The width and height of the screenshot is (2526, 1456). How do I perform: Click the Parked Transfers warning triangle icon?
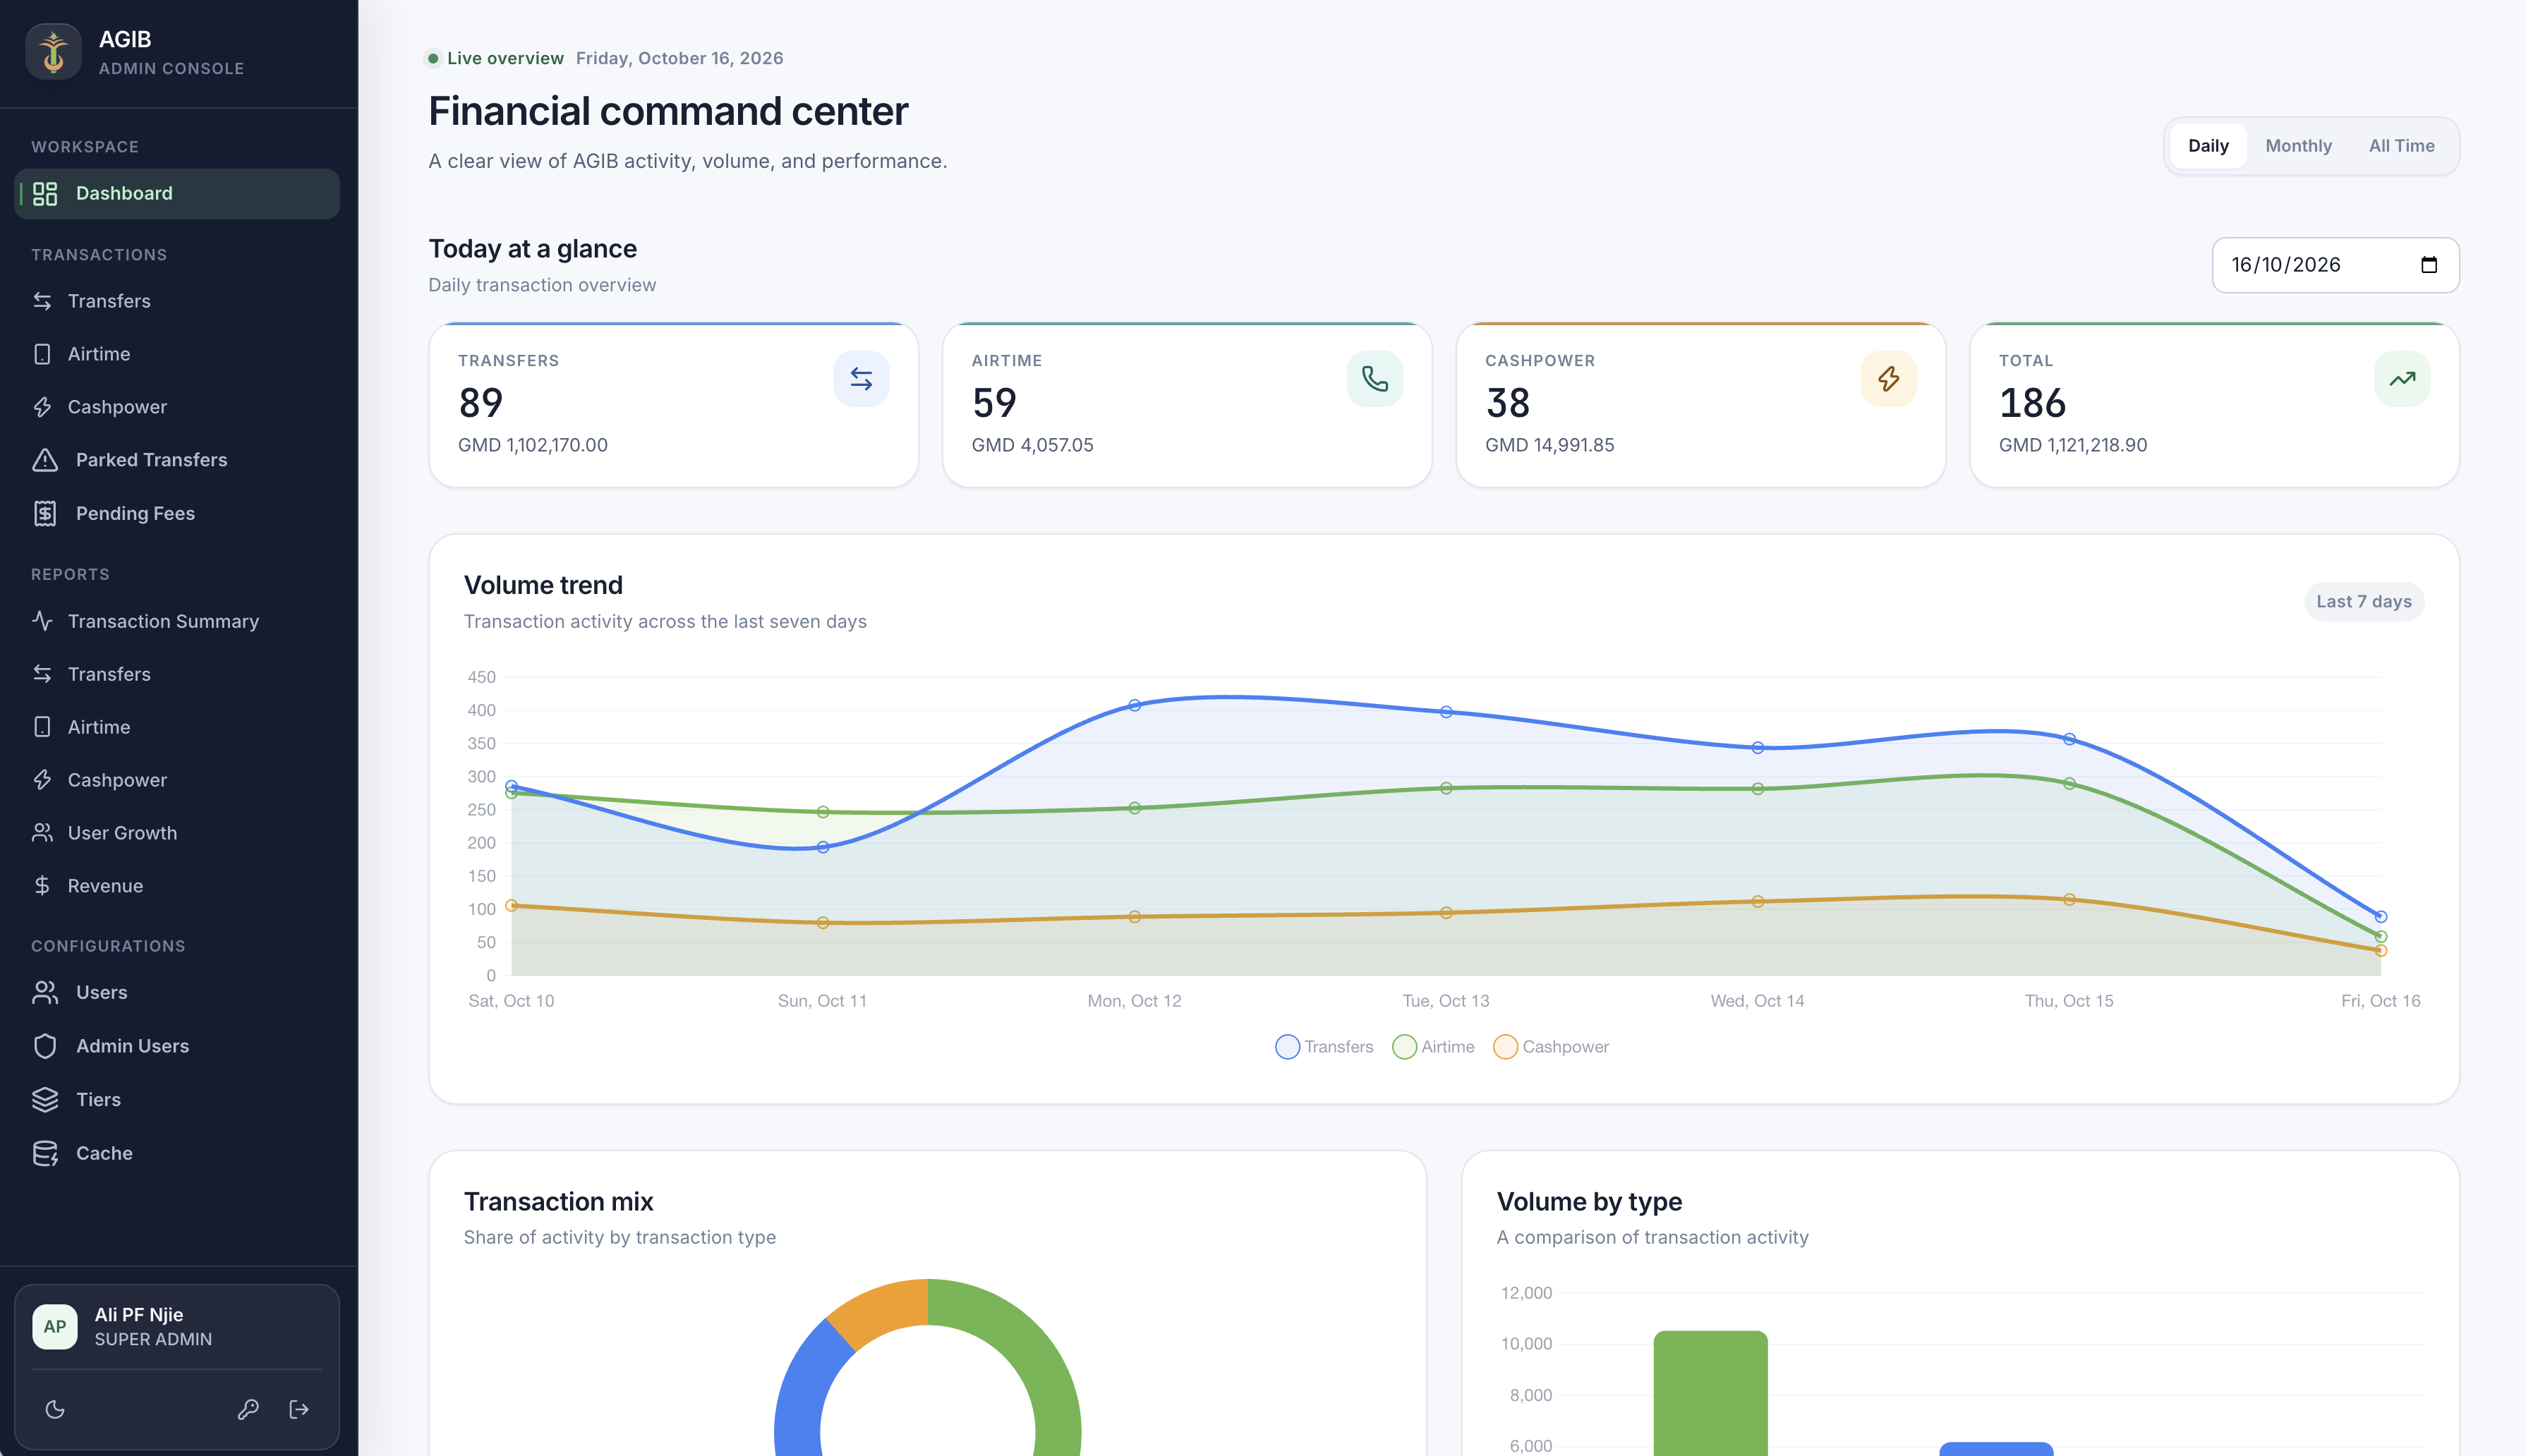coord(45,460)
